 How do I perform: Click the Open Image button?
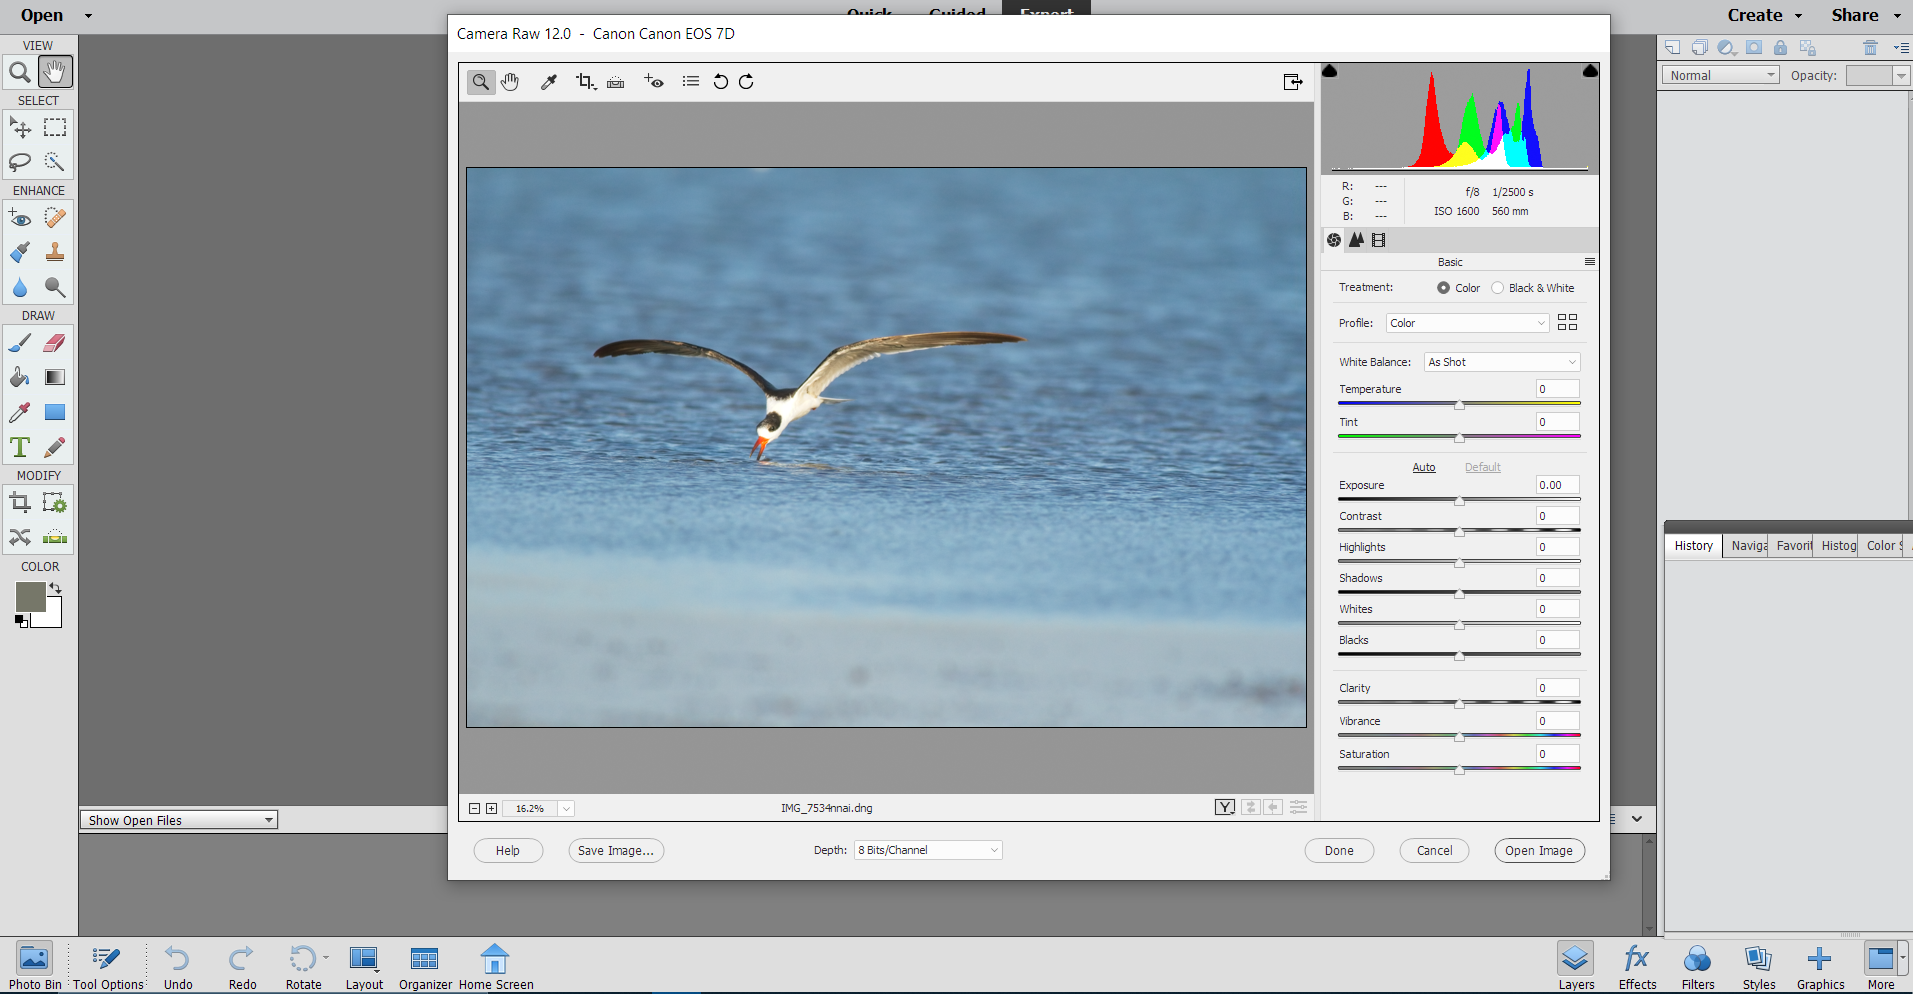click(x=1538, y=851)
